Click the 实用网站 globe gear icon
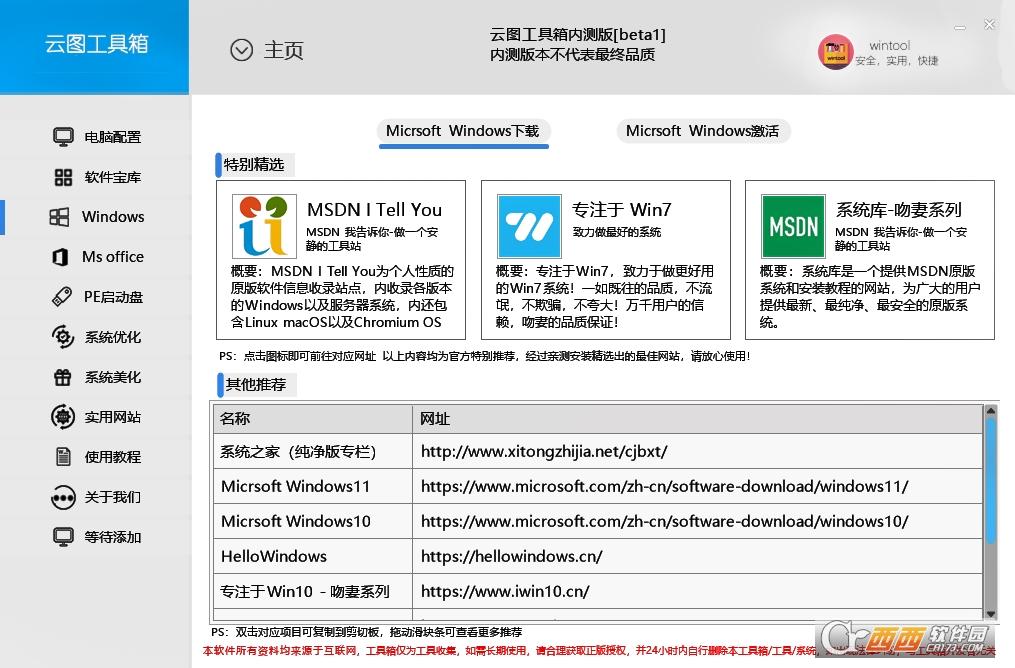This screenshot has width=1015, height=668. [x=63, y=417]
